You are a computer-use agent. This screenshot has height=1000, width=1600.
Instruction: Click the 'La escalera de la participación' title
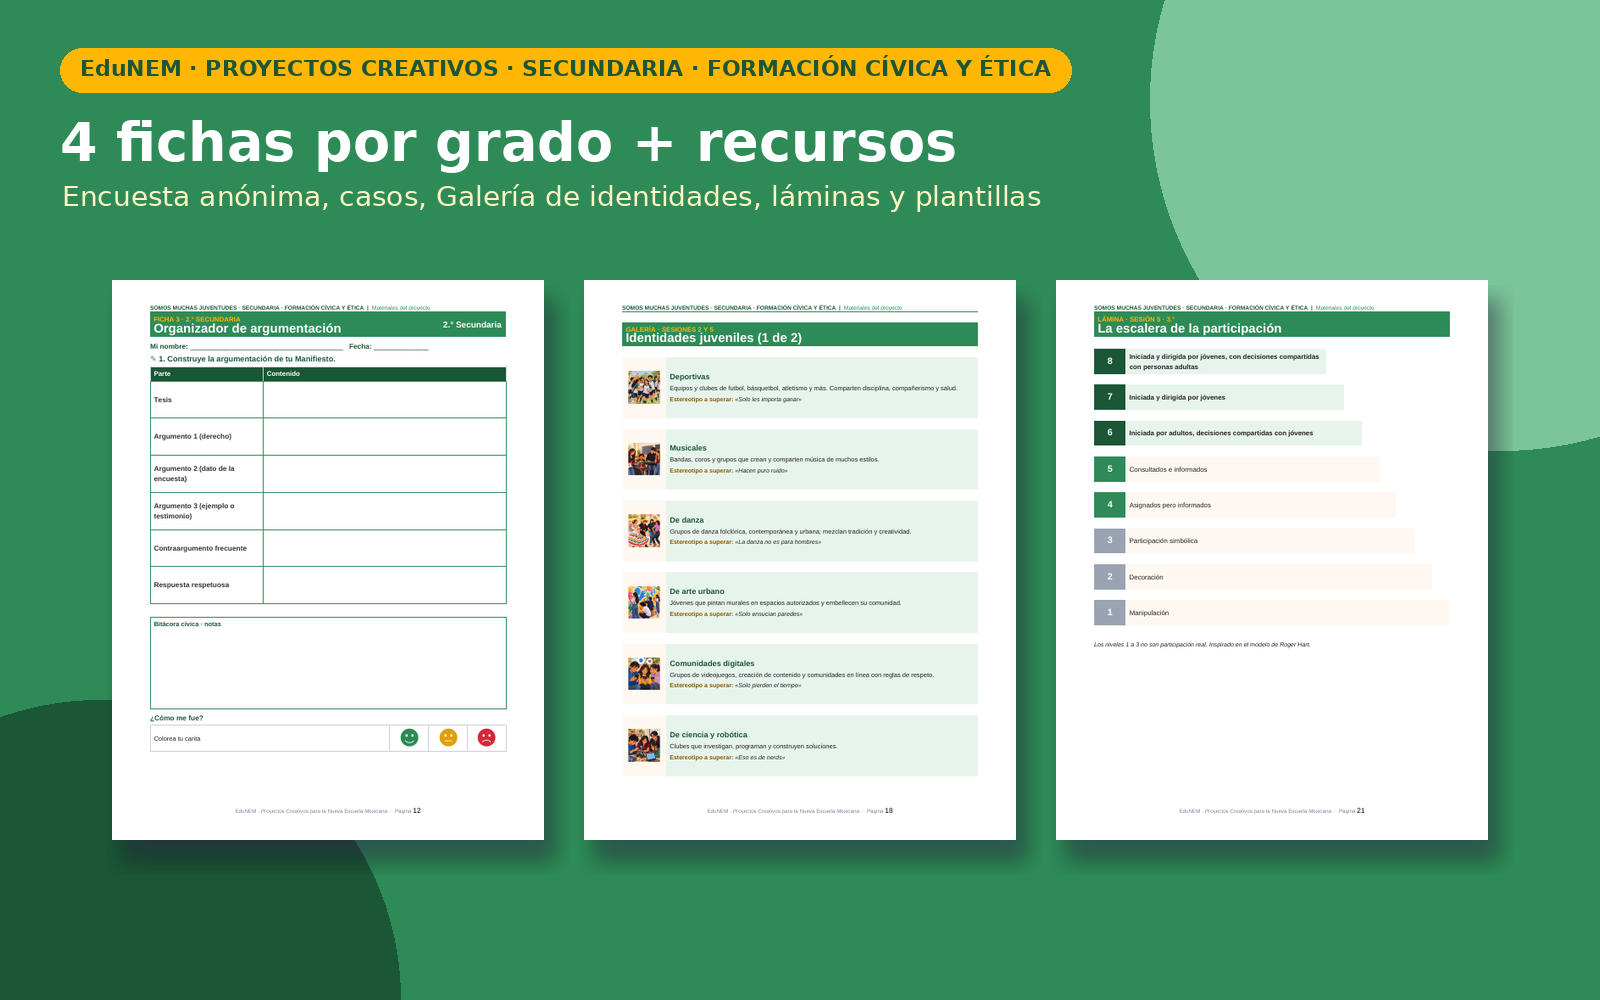click(1189, 329)
